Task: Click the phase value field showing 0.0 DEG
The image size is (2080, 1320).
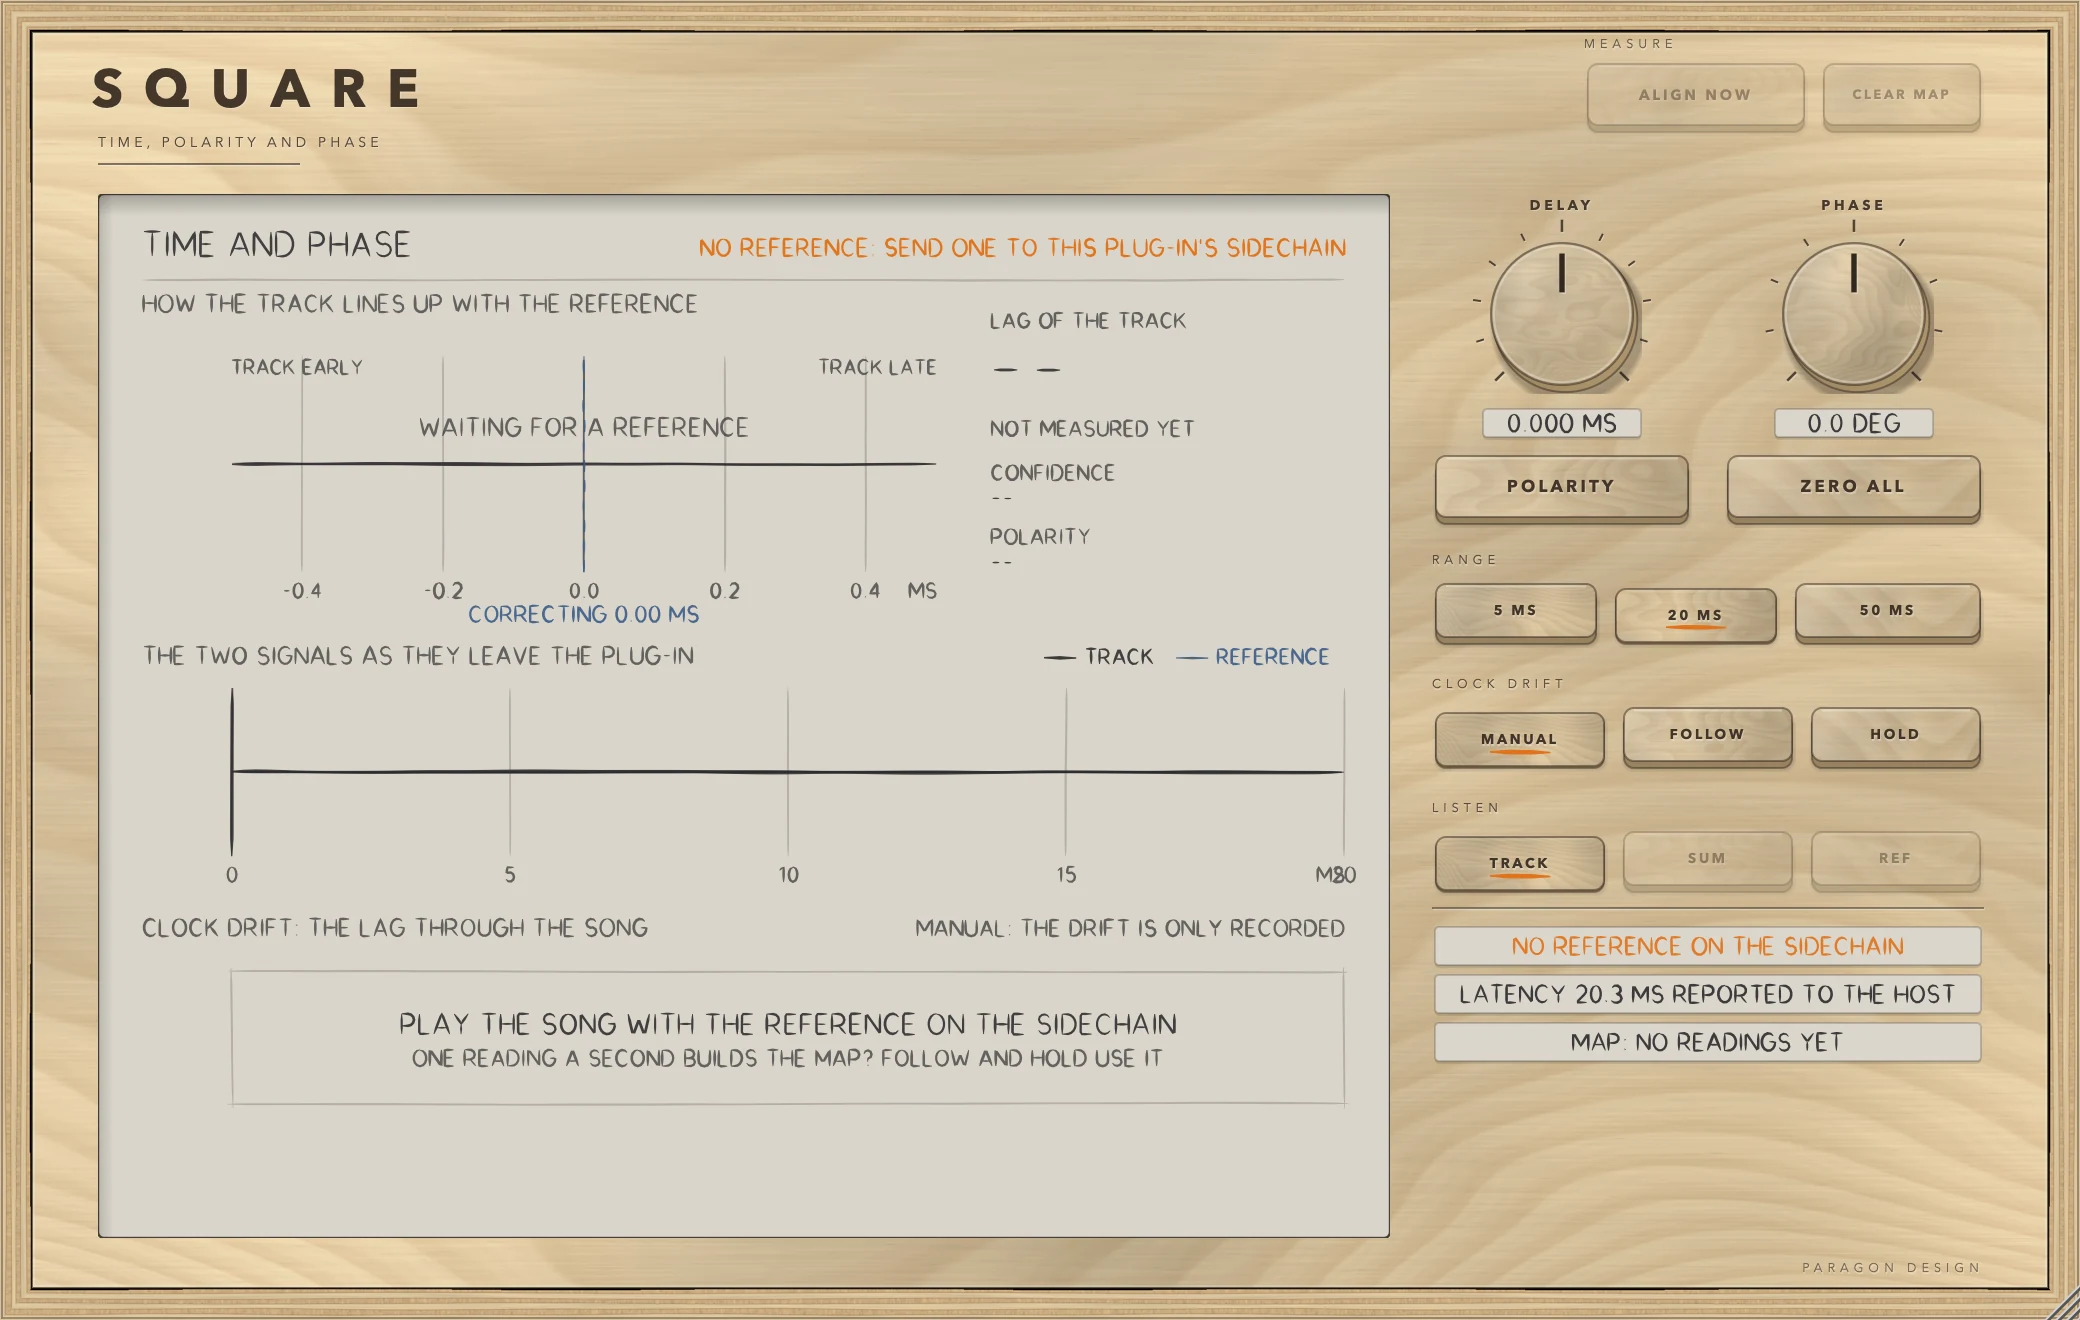Action: point(1854,423)
